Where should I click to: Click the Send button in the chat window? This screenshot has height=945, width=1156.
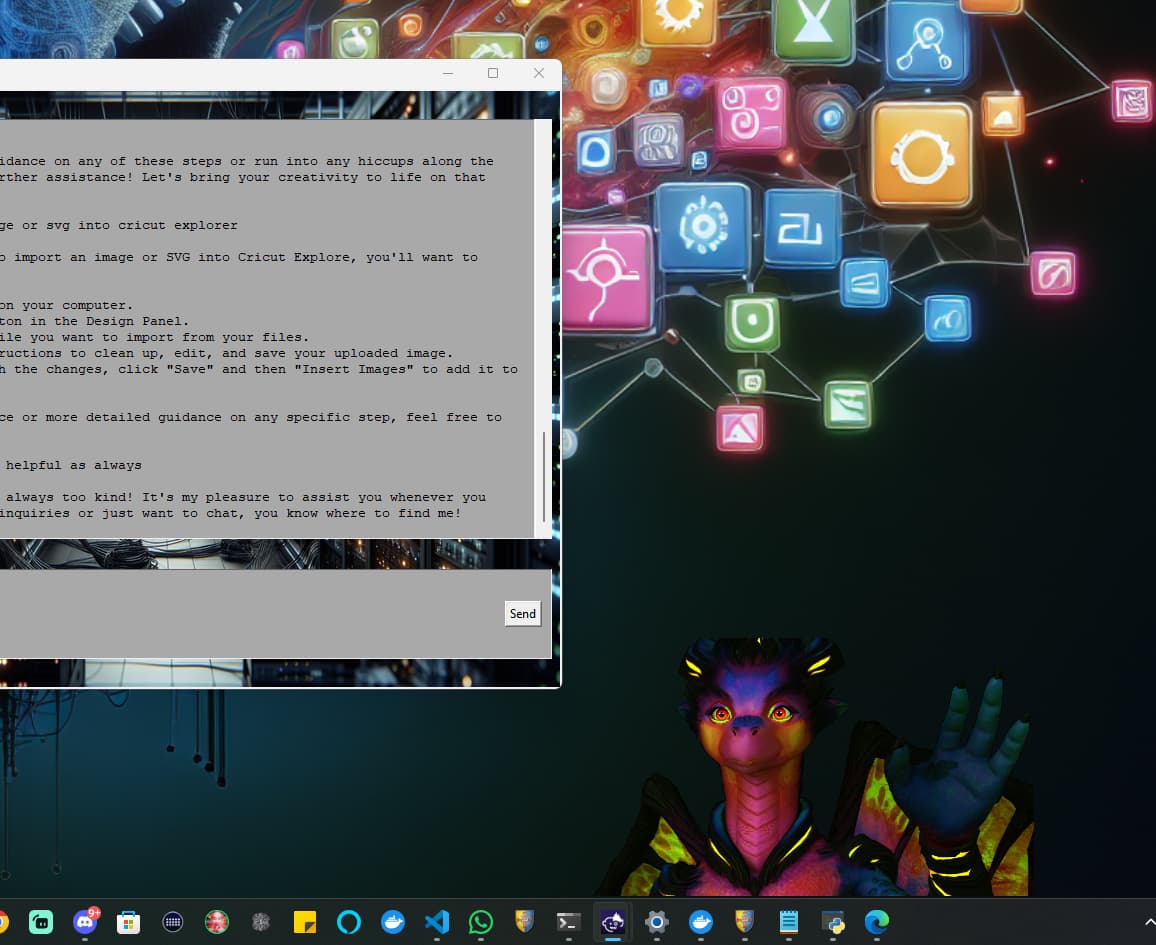tap(523, 613)
